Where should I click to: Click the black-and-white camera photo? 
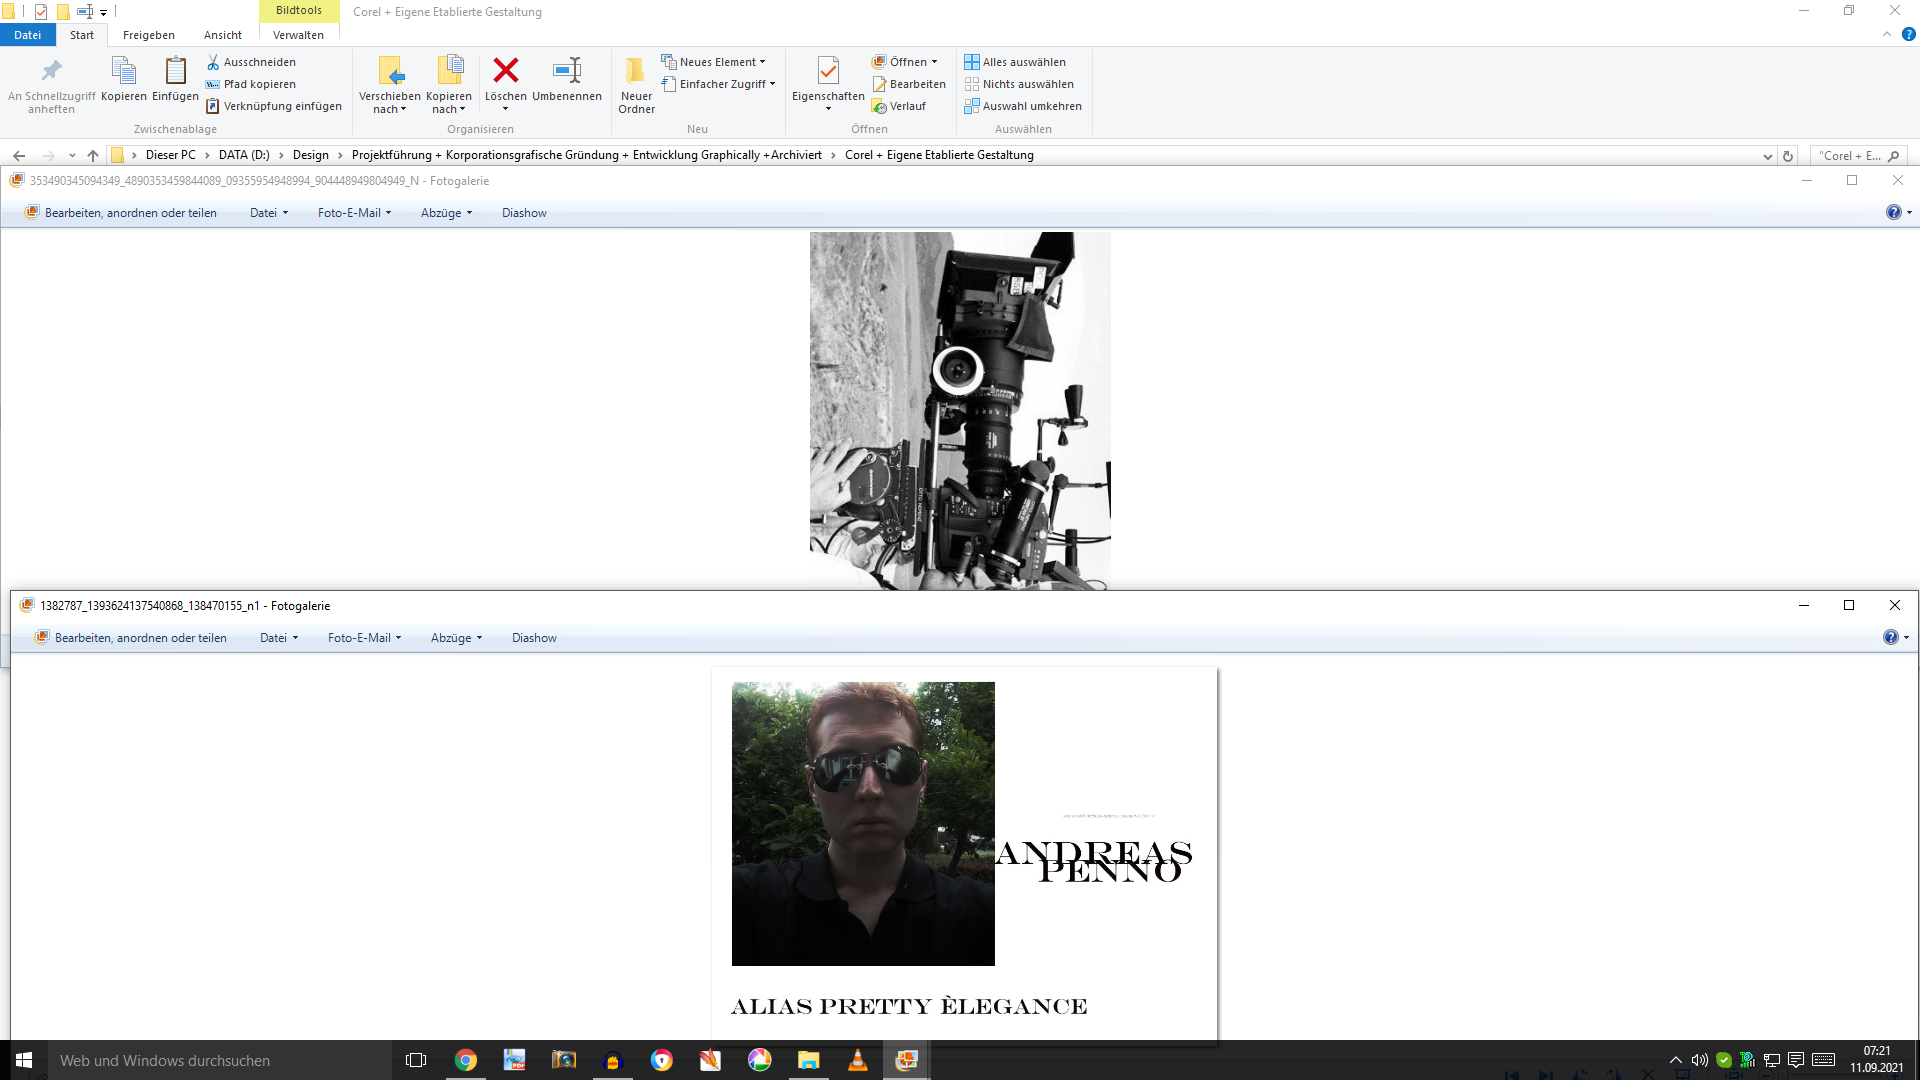(960, 411)
